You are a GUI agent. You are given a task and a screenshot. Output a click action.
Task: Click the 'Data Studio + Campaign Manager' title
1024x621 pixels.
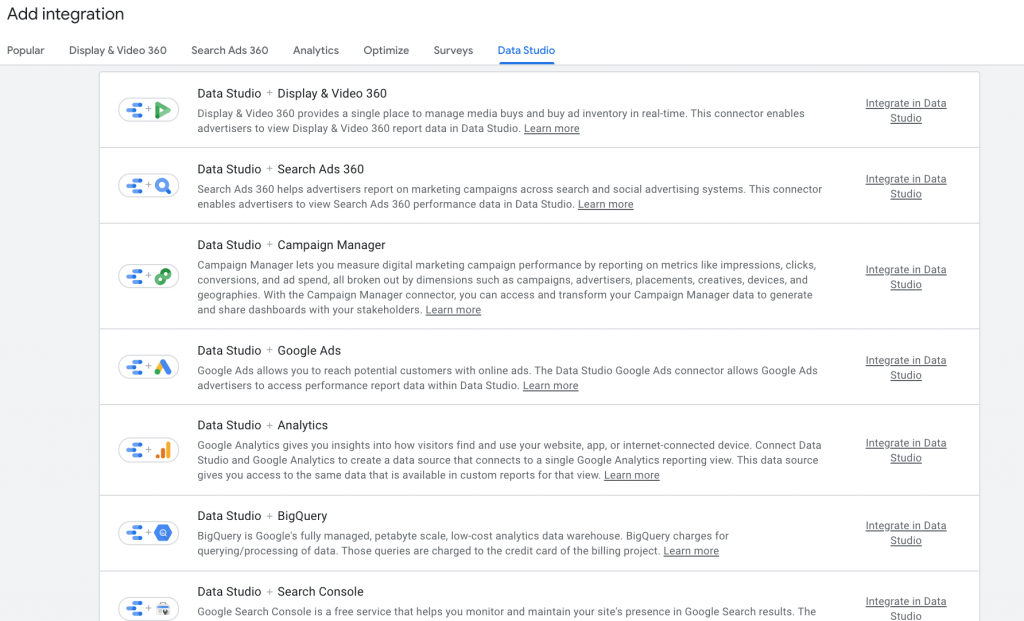(x=291, y=245)
